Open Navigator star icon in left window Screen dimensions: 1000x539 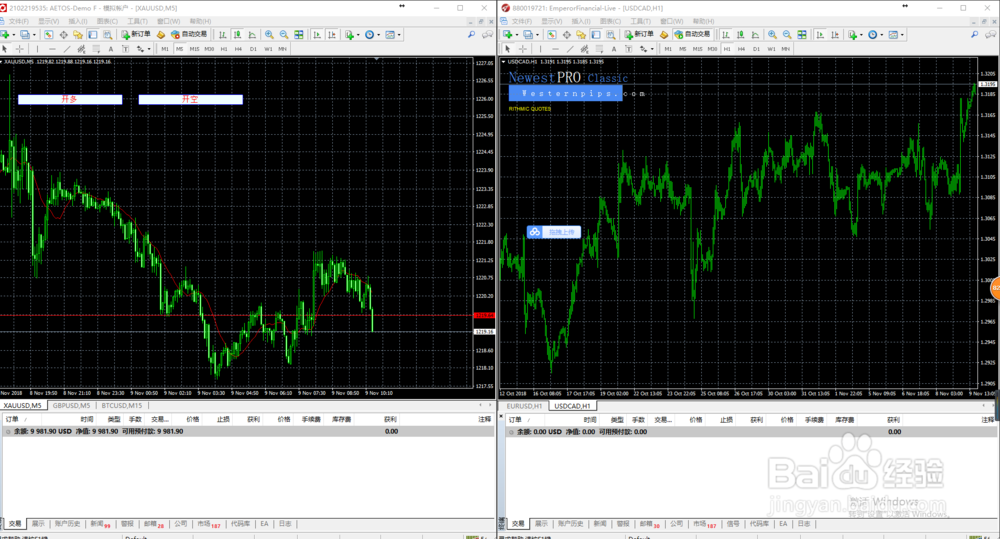(78, 34)
